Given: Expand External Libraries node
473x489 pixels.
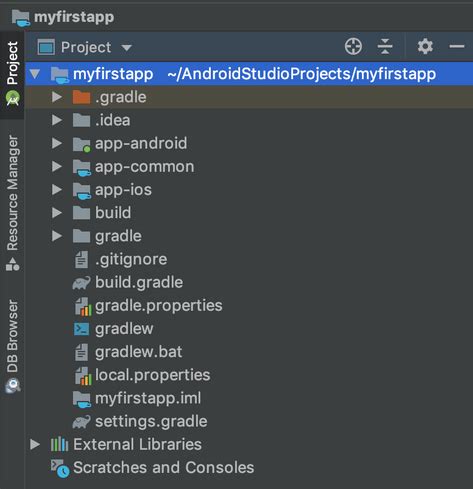Looking at the screenshot, I should click(35, 444).
